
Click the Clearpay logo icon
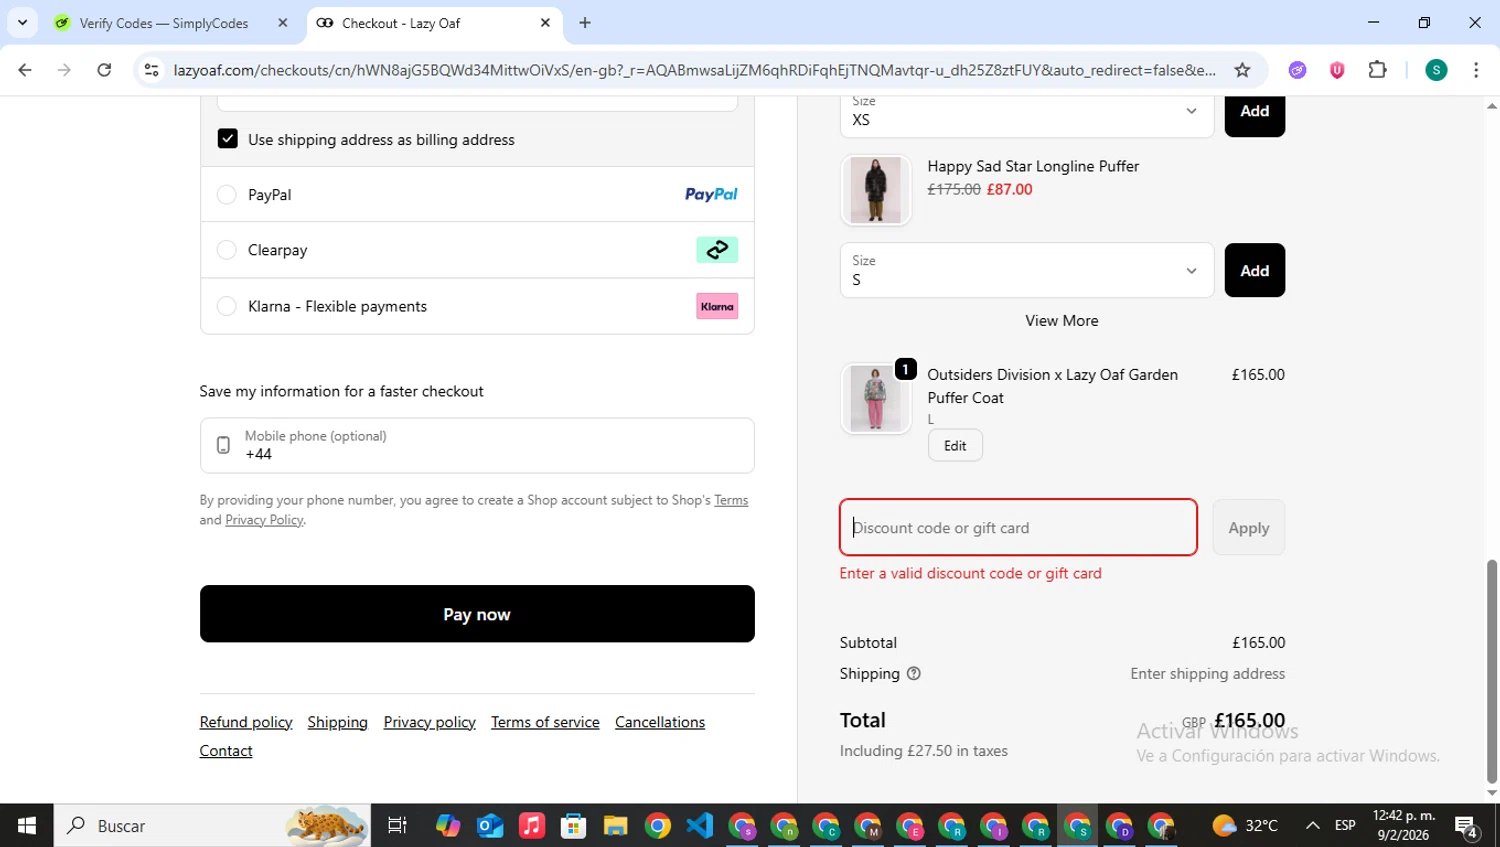coord(717,250)
